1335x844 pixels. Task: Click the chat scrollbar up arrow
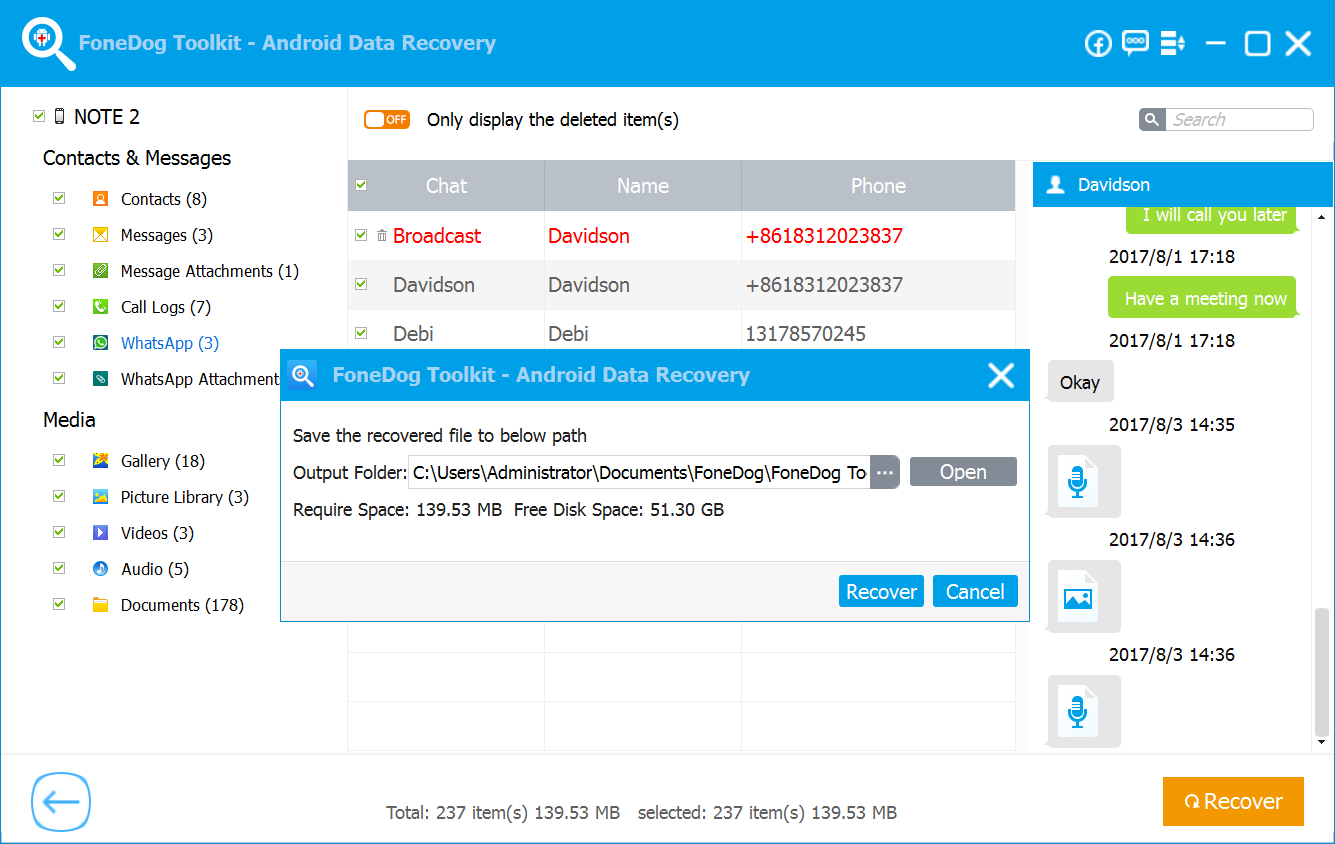tap(1323, 216)
